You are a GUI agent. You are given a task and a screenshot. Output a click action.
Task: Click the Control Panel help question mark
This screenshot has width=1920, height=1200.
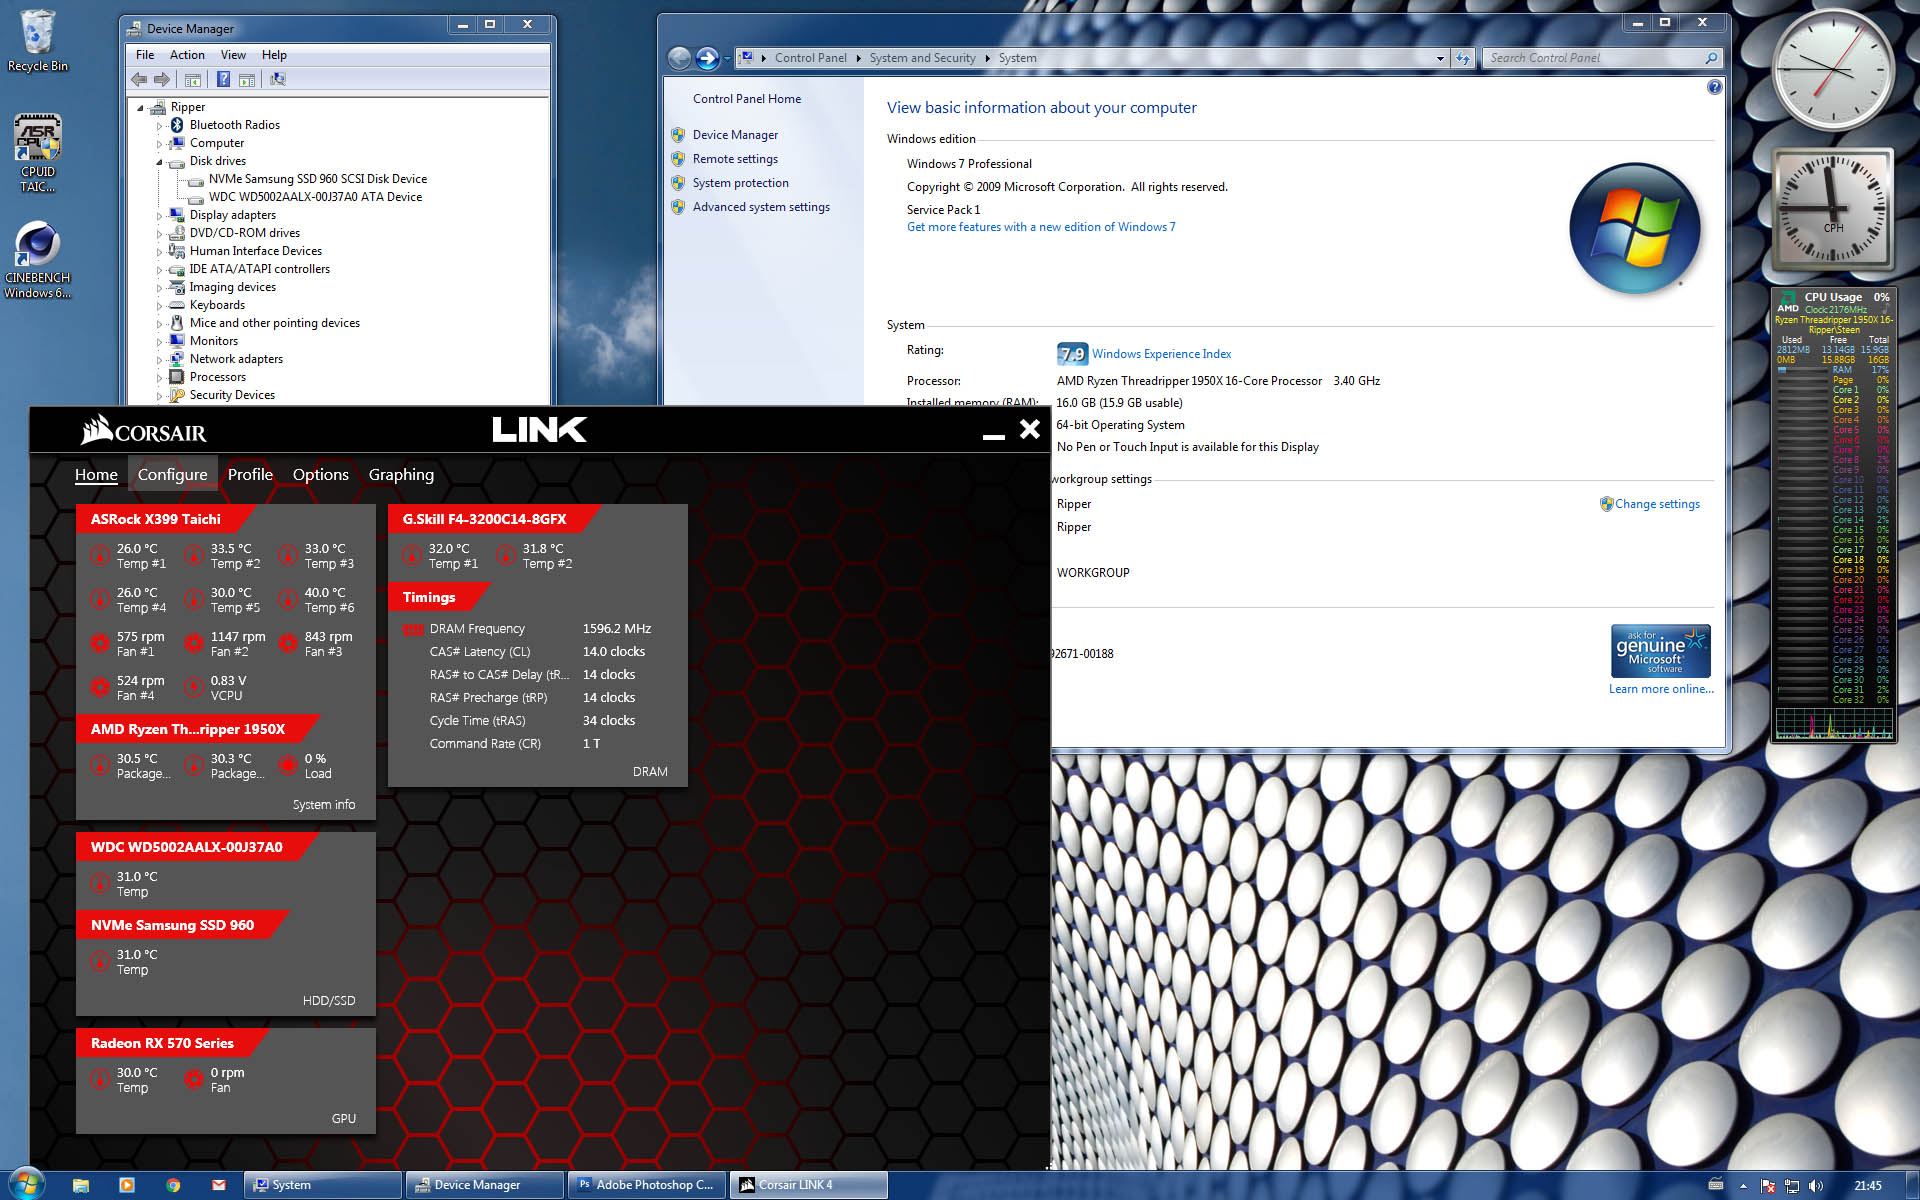(x=1714, y=88)
